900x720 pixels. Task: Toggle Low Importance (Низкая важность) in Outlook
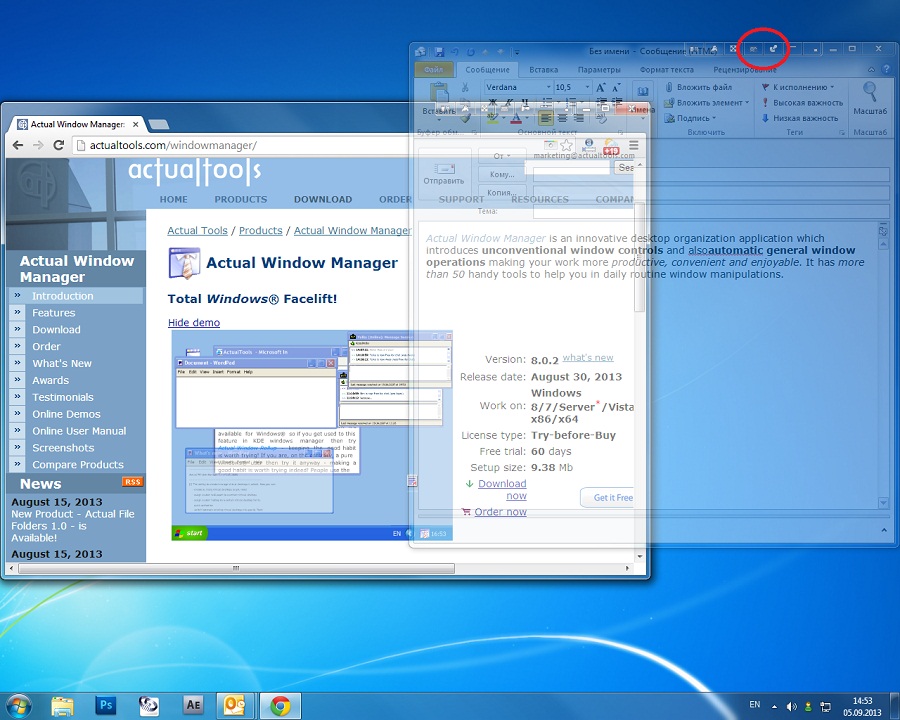[x=800, y=118]
